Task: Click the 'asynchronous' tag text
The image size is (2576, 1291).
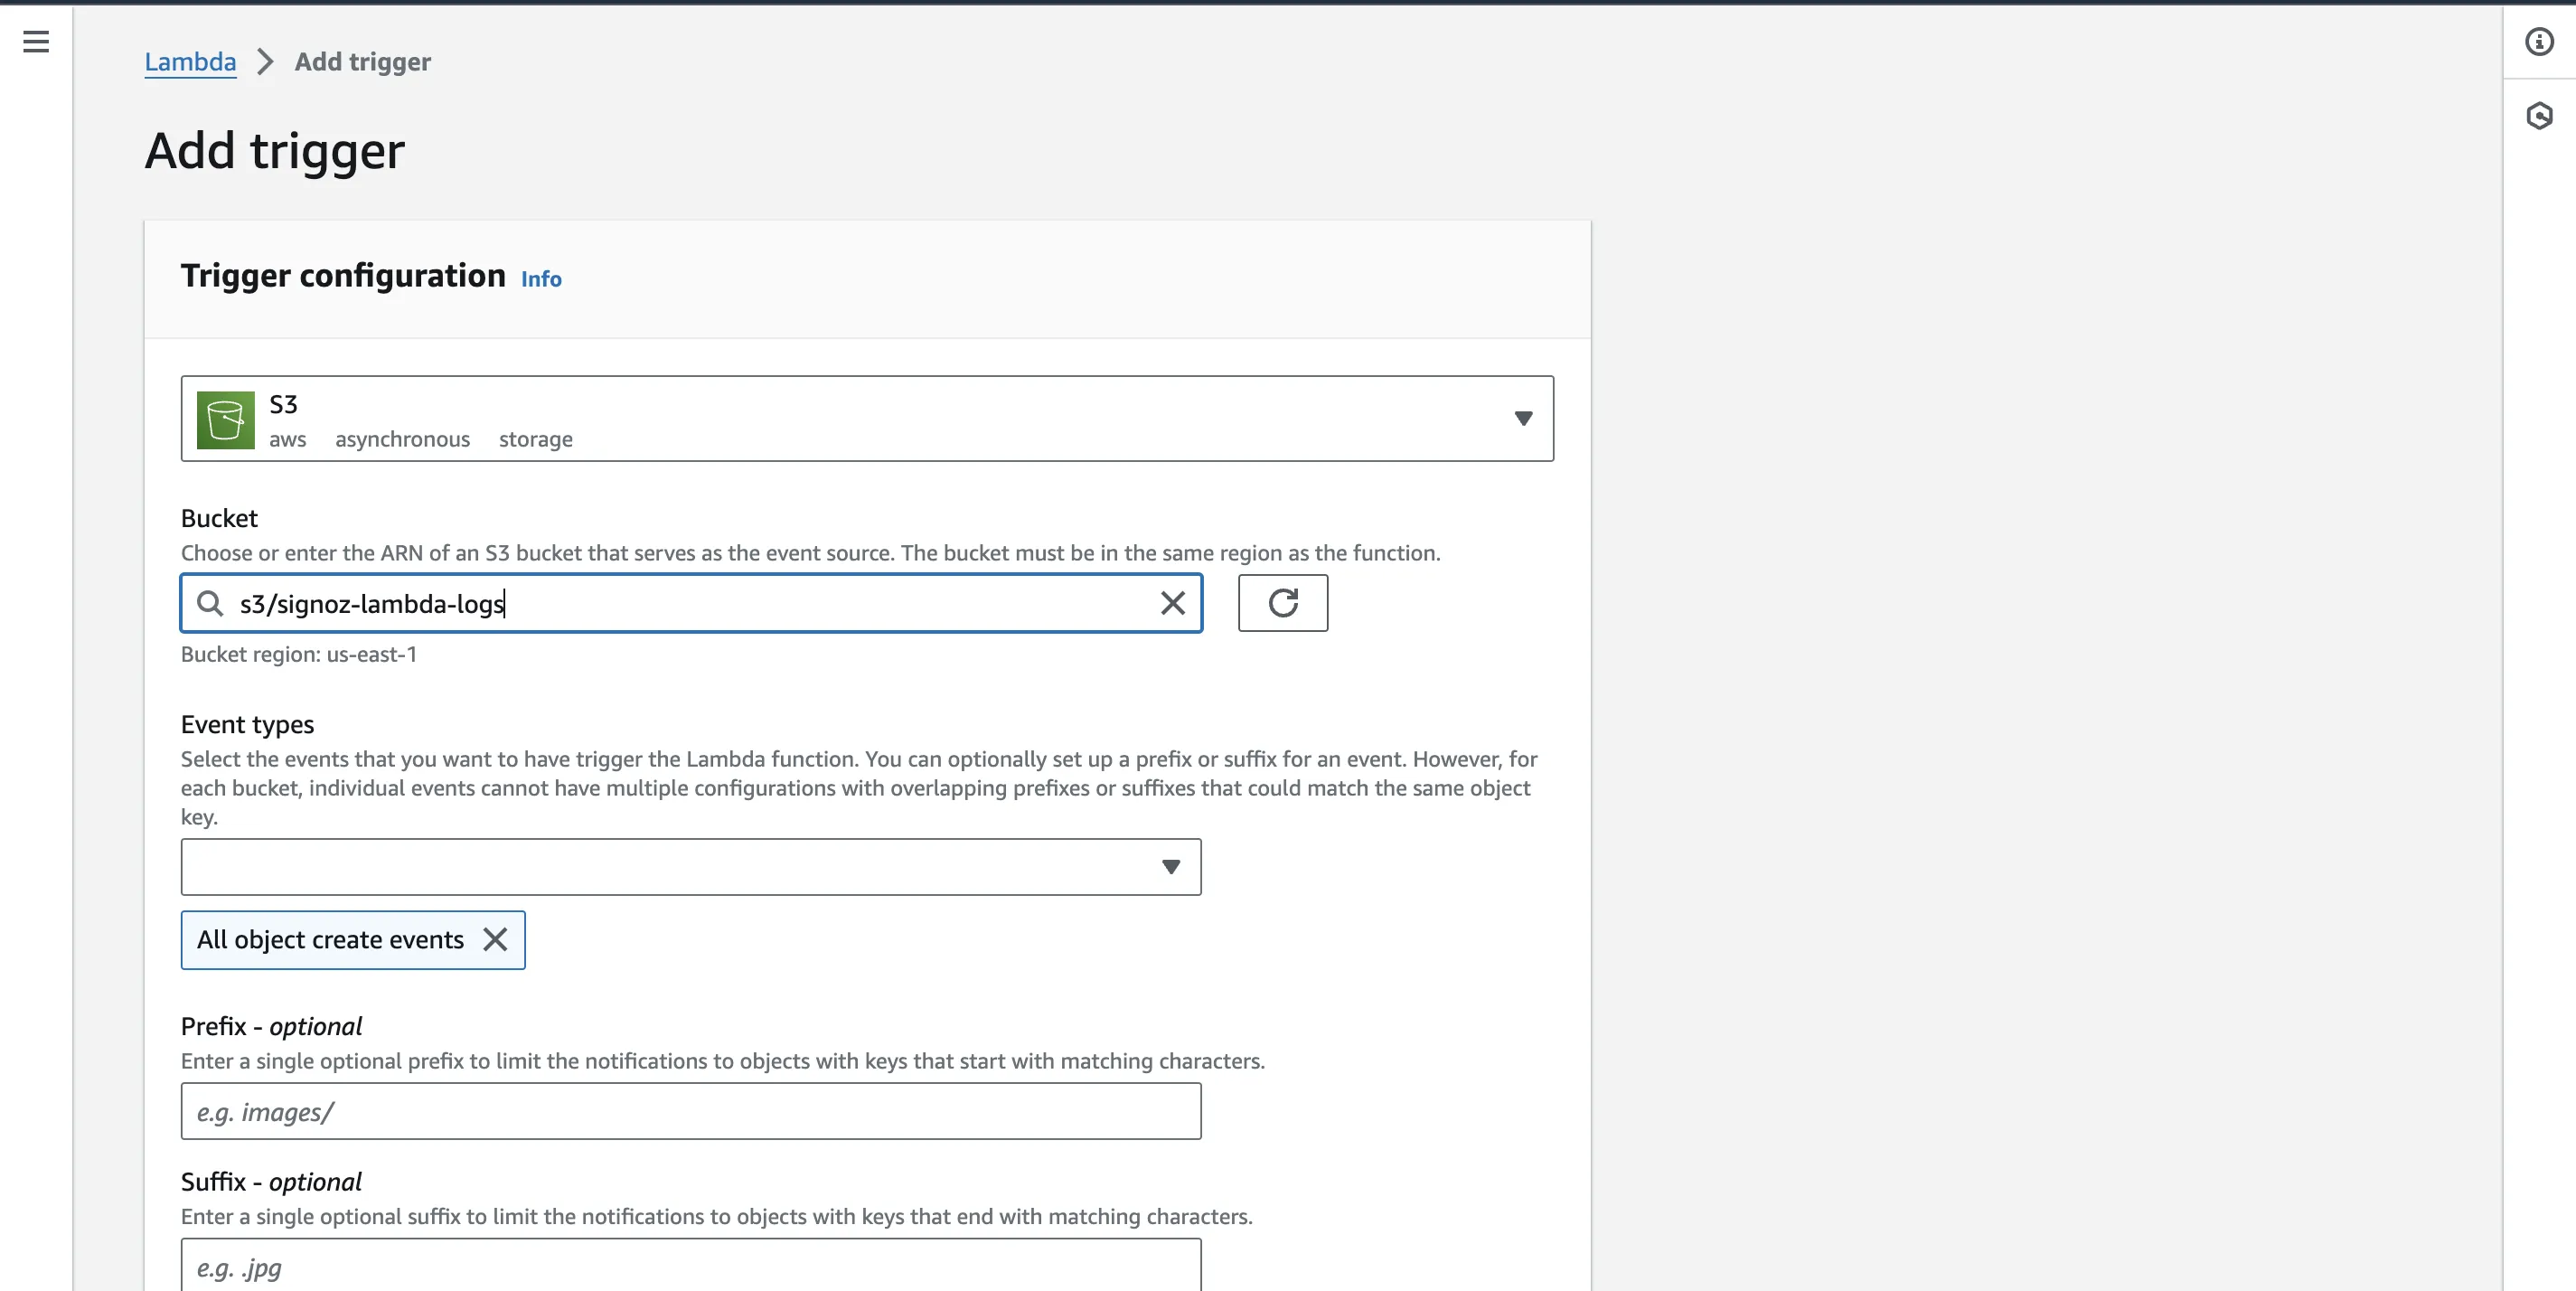Action: click(402, 439)
